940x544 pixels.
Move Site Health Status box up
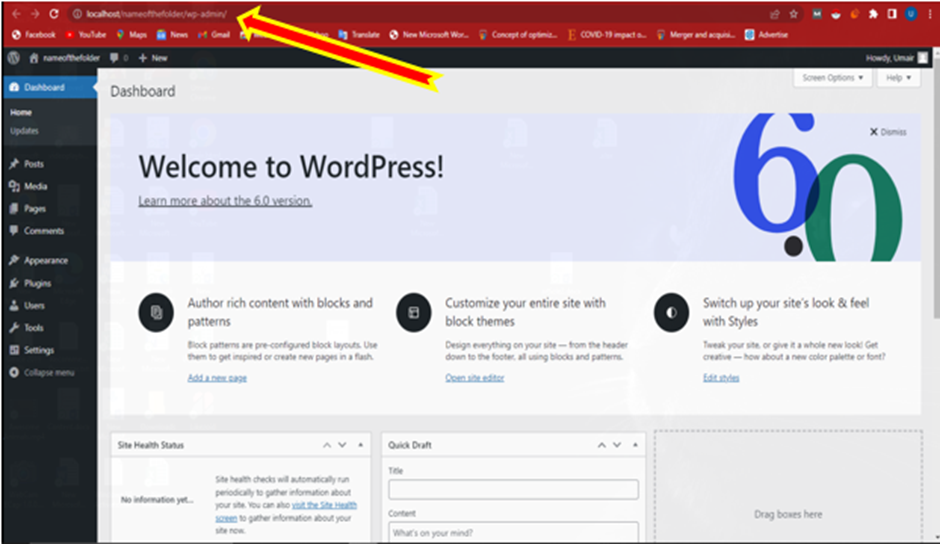click(x=327, y=445)
